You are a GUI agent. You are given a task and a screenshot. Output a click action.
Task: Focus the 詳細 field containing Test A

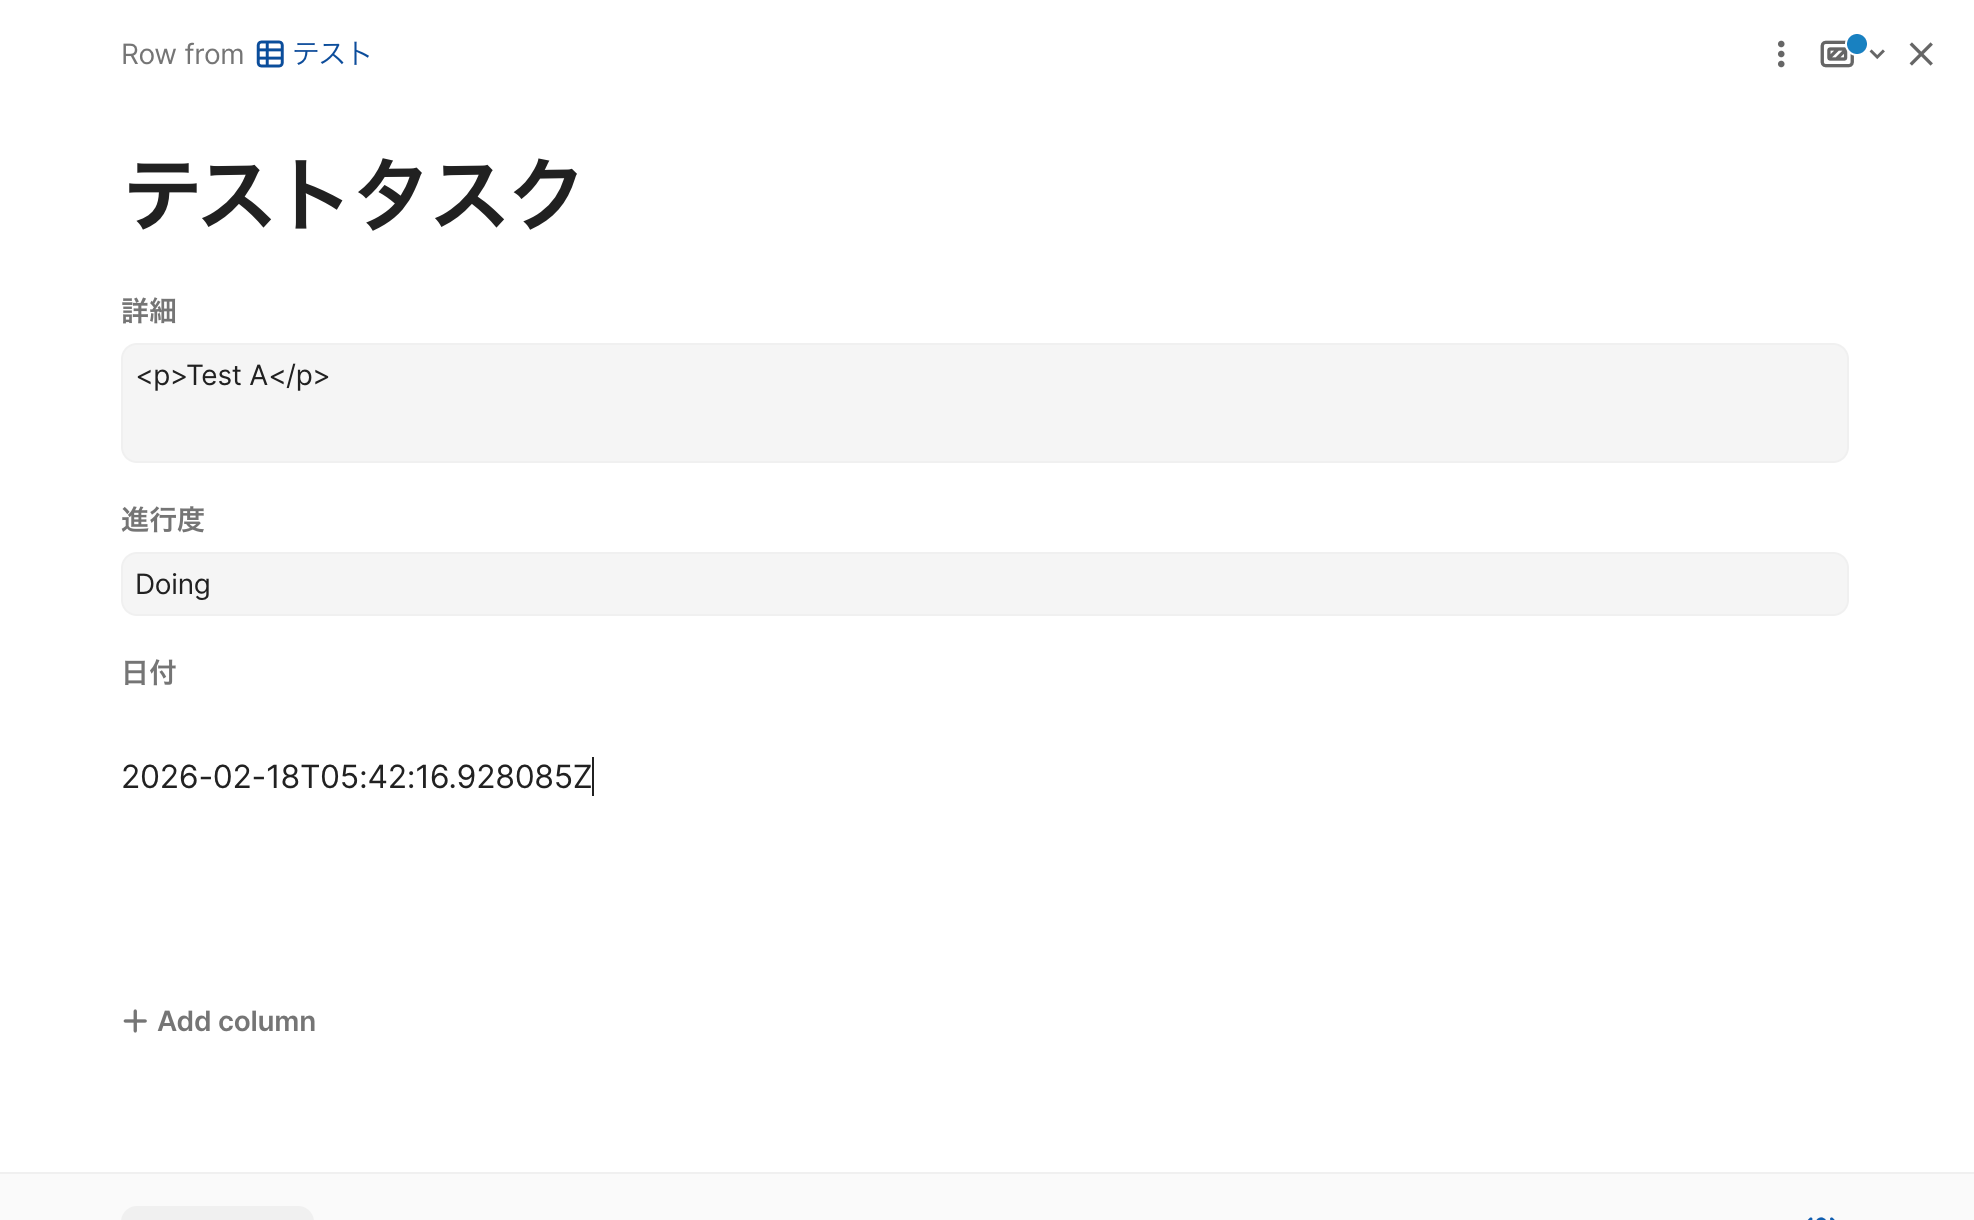tap(984, 402)
